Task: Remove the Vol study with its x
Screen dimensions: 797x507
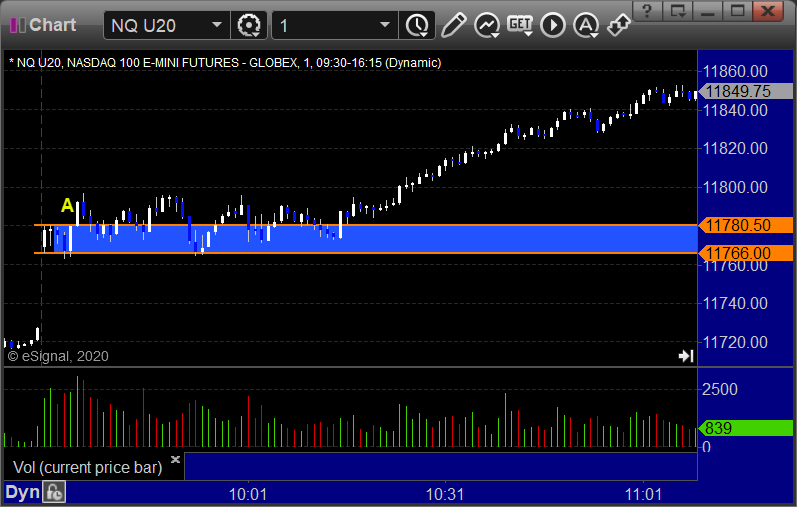Action: [175, 460]
